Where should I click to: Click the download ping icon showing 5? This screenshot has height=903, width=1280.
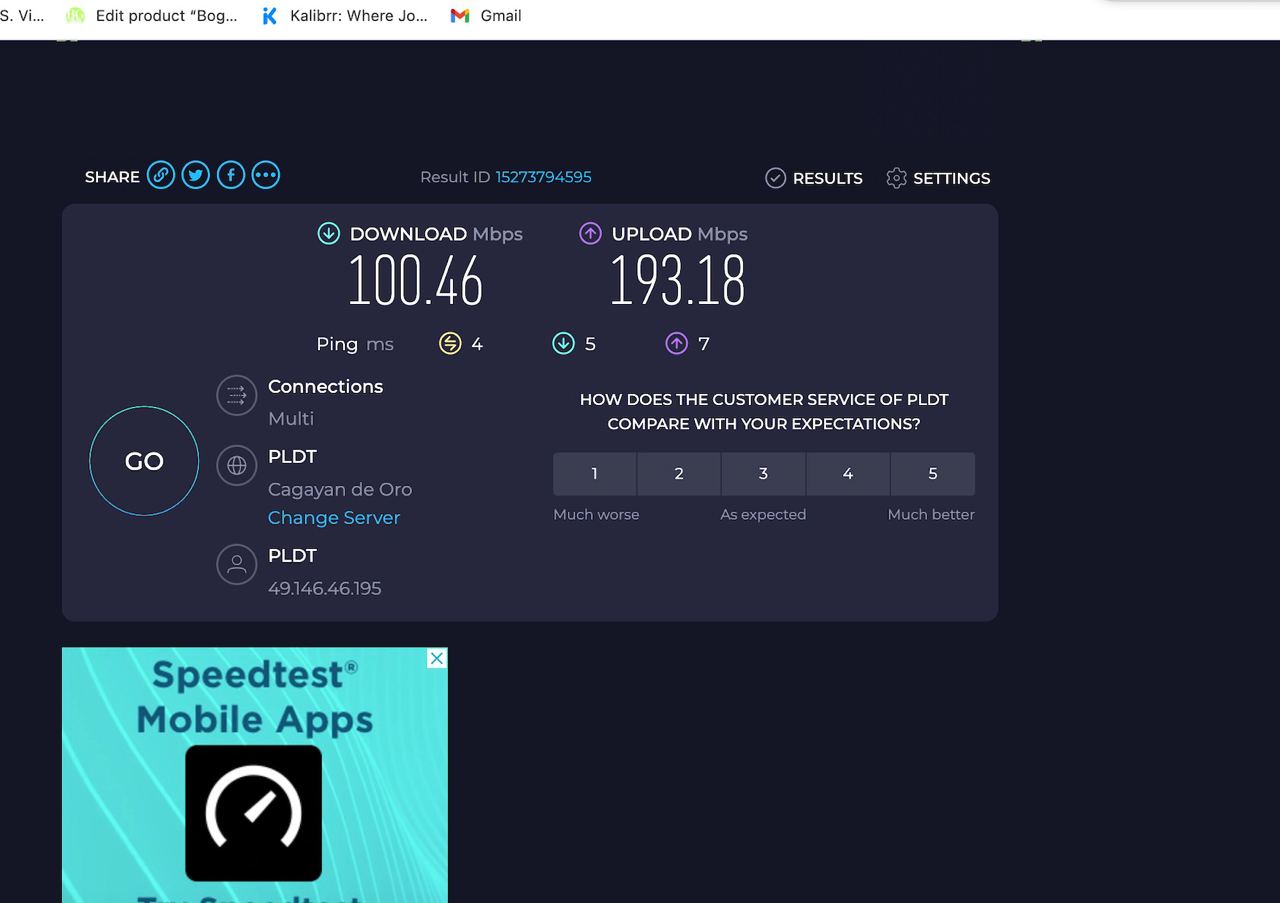point(563,344)
